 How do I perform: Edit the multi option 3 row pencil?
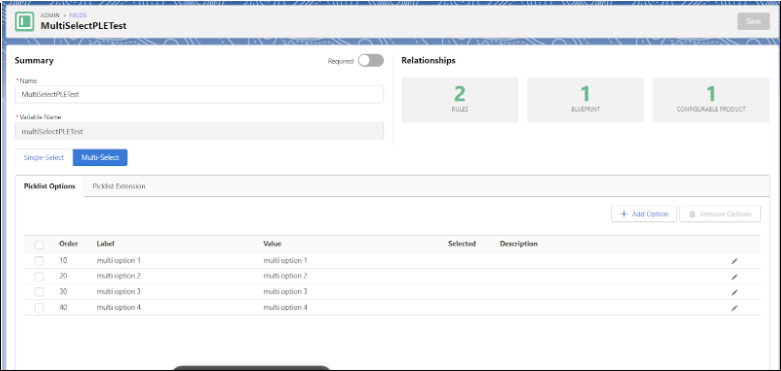(x=734, y=292)
